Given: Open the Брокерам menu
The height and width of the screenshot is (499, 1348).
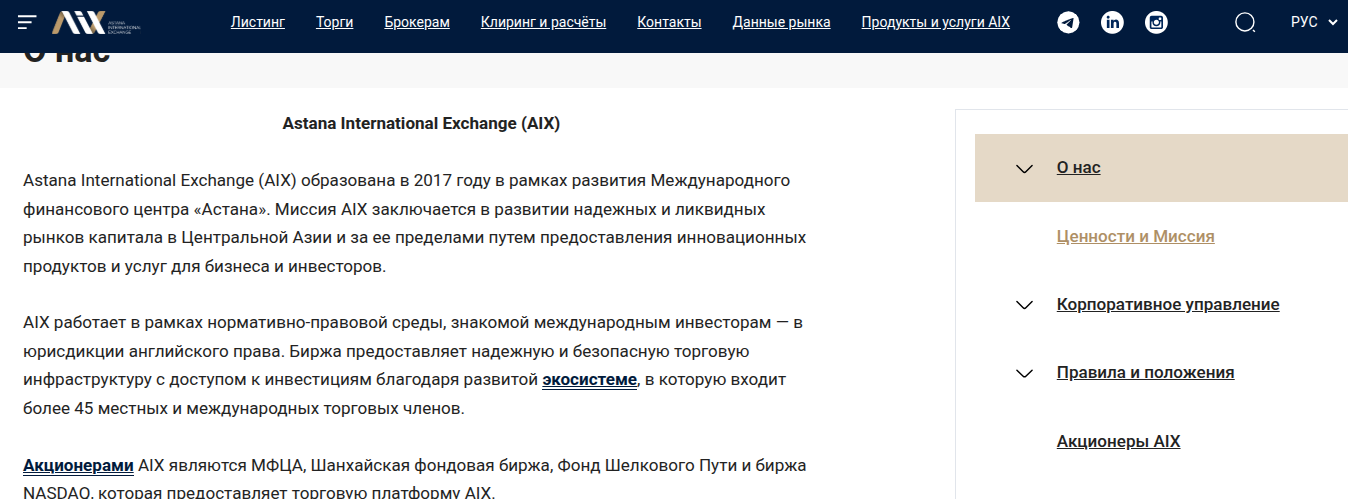Looking at the screenshot, I should click(x=417, y=22).
